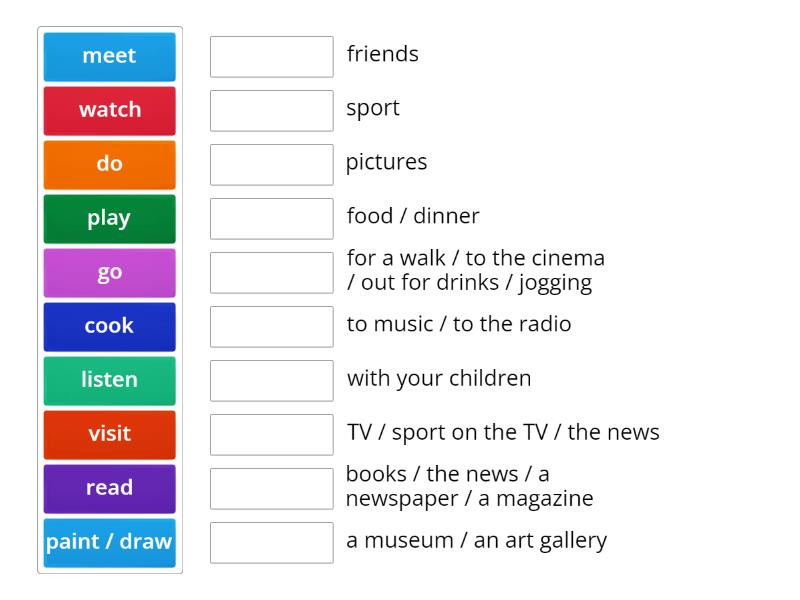Select the empty box beside 'pictures'
The height and width of the screenshot is (600, 800).
(271, 165)
